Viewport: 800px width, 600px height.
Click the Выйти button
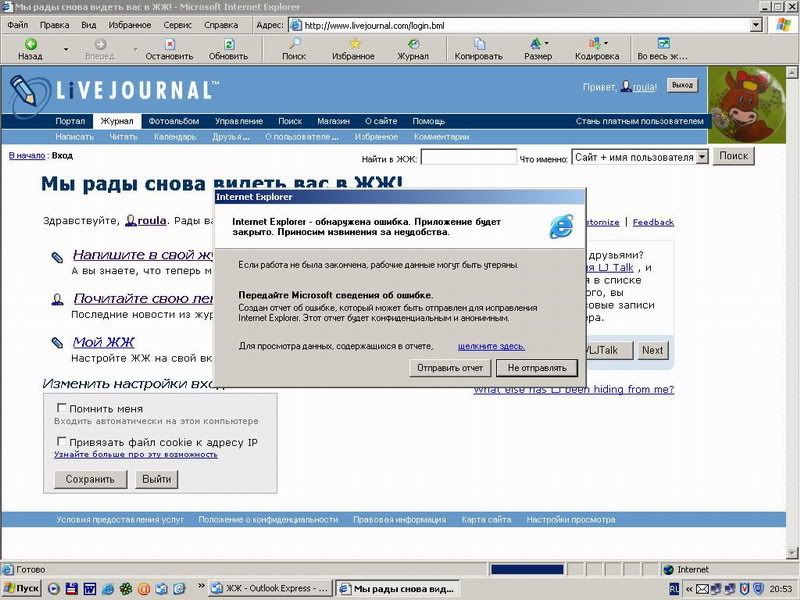[x=157, y=479]
